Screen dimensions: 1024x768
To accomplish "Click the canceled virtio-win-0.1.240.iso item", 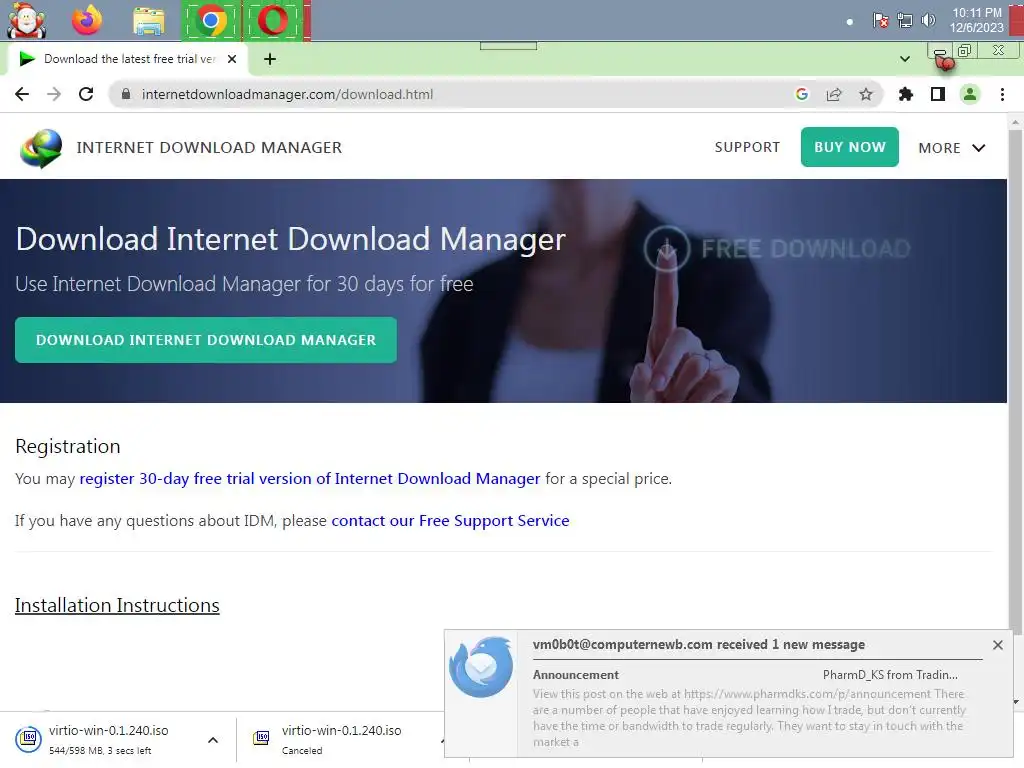I will coord(341,739).
